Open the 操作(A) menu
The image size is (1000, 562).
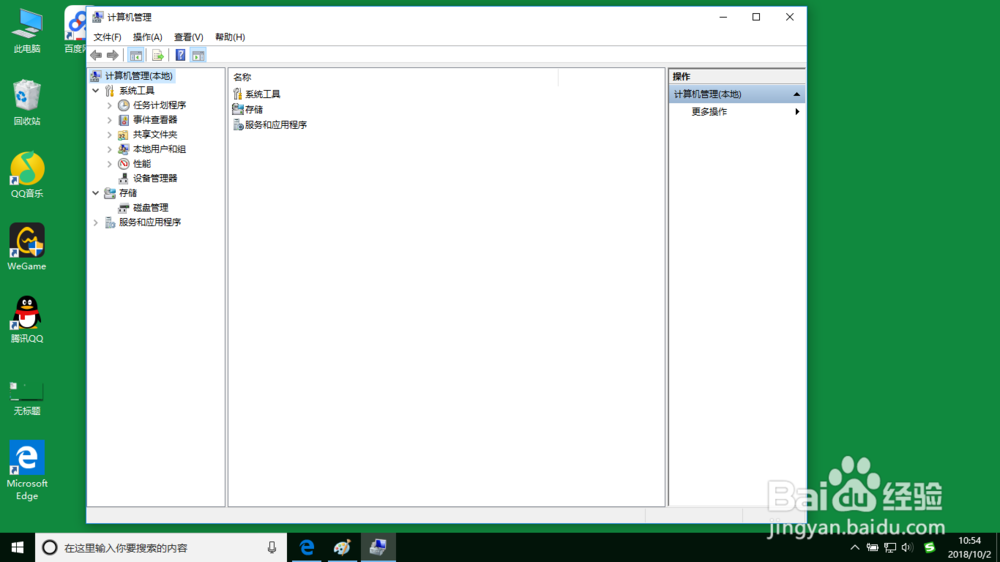147,37
